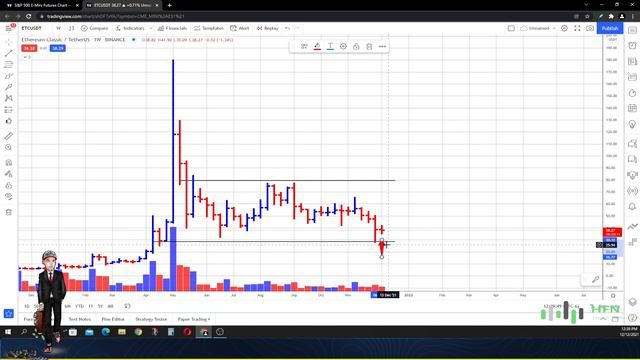This screenshot has width=640, height=360.
Task: Open chart settings gear in top toolbar
Action: point(564,28)
